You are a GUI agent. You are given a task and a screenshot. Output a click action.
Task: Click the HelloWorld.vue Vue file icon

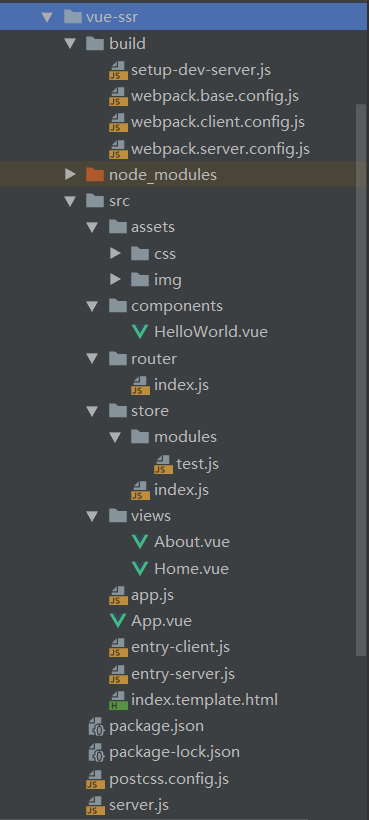(x=140, y=332)
